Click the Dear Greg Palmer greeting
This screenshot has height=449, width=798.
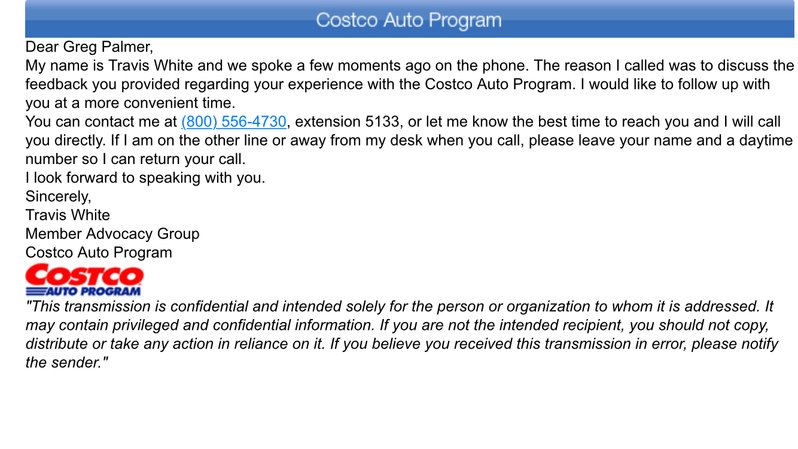tap(89, 47)
